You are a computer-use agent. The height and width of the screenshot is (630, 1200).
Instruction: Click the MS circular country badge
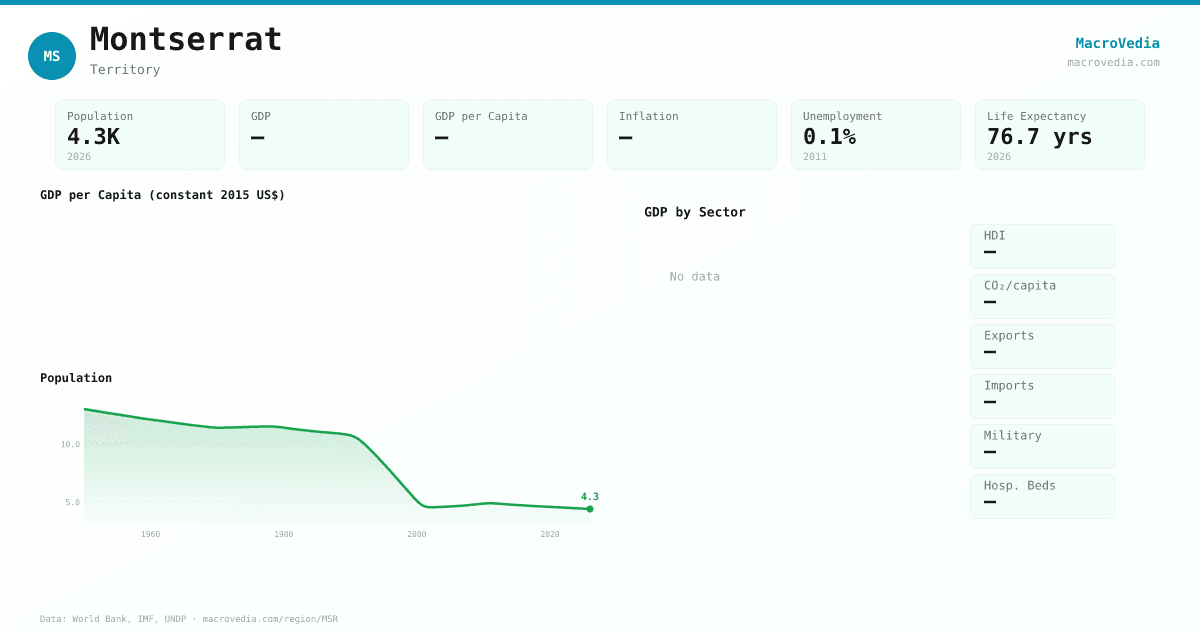point(52,56)
